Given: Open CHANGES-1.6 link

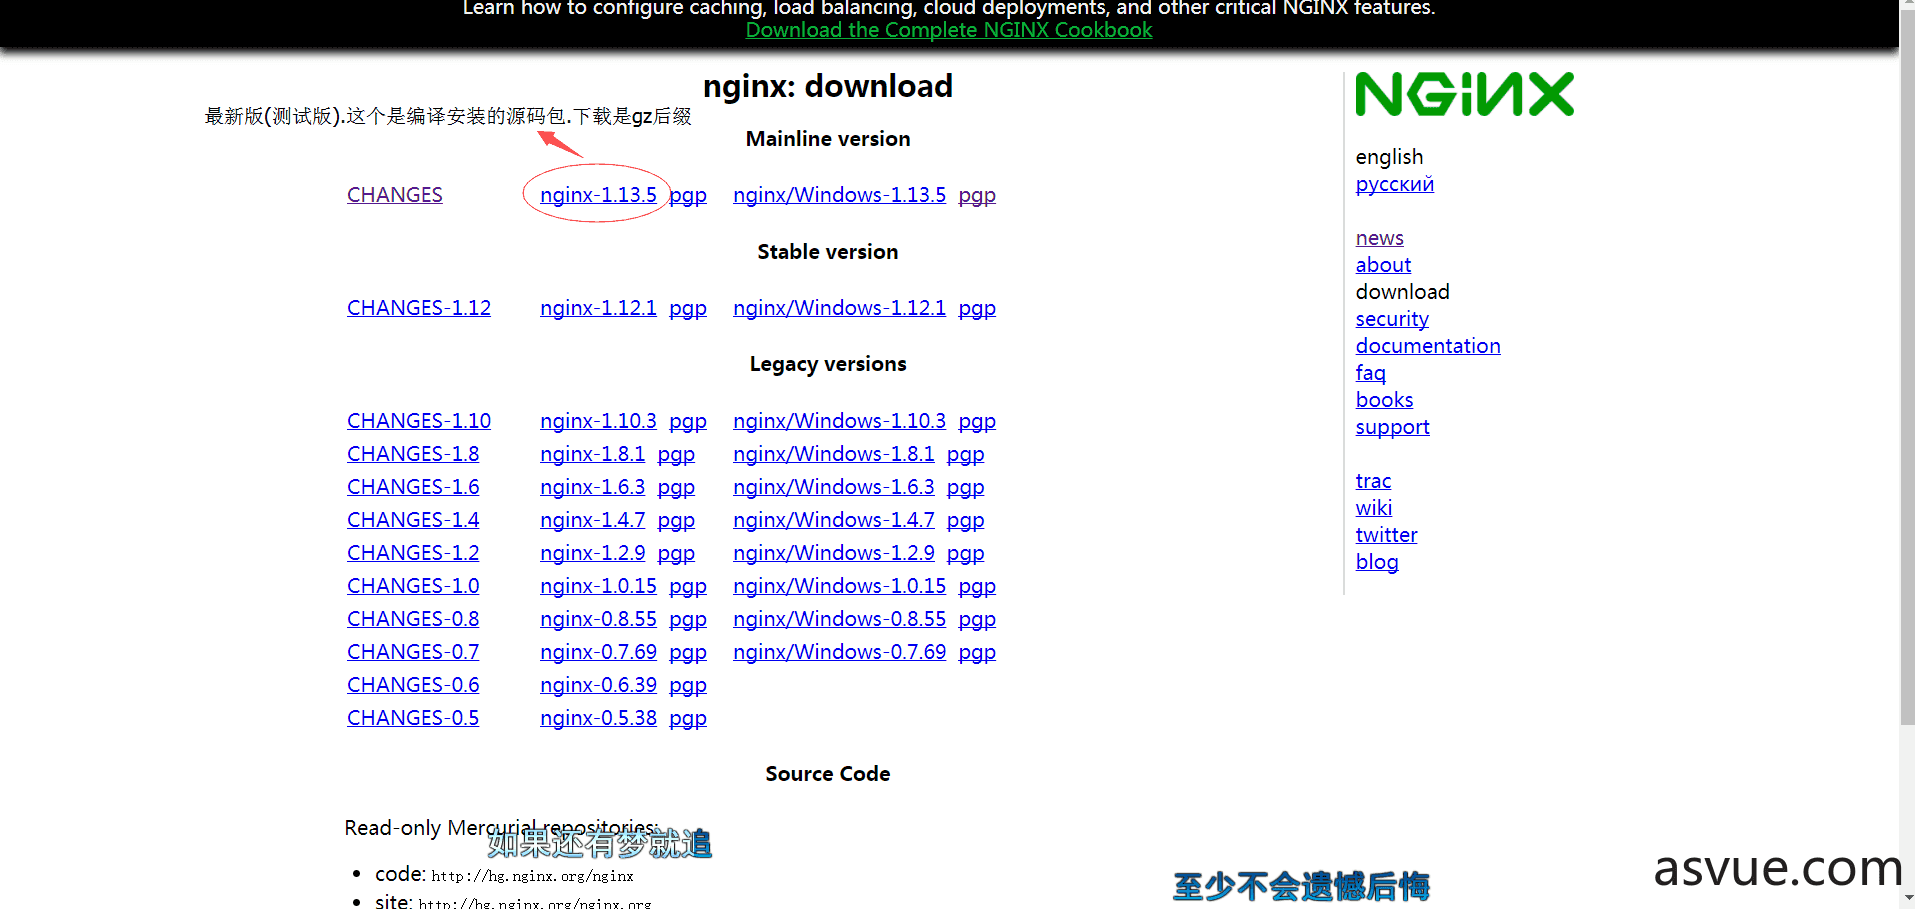Looking at the screenshot, I should 413,487.
